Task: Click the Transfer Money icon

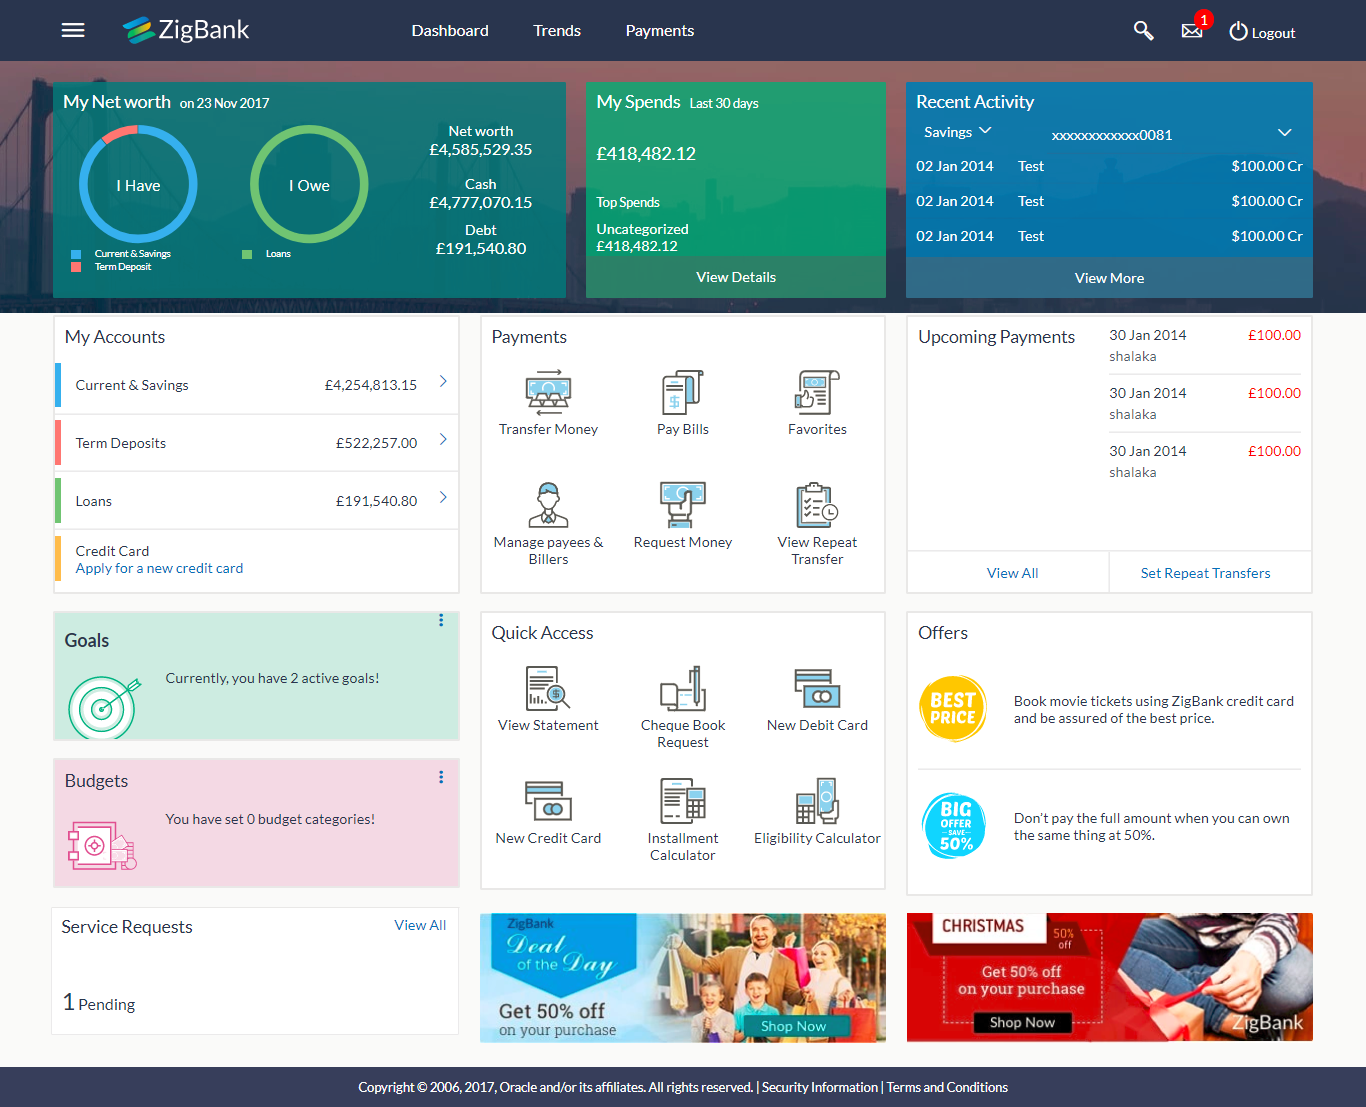Action: point(548,392)
